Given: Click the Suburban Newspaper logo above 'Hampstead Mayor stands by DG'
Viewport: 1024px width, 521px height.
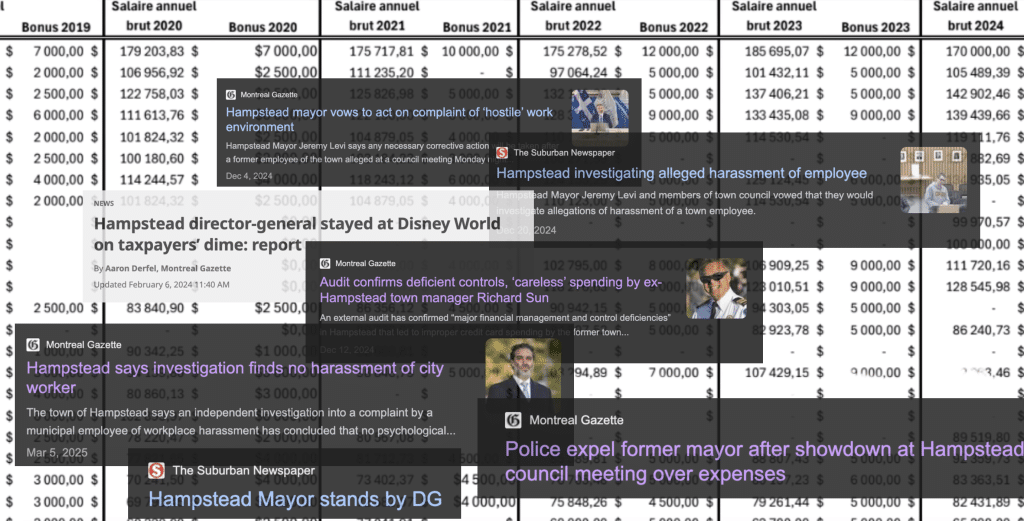Looking at the screenshot, I should 156,470.
